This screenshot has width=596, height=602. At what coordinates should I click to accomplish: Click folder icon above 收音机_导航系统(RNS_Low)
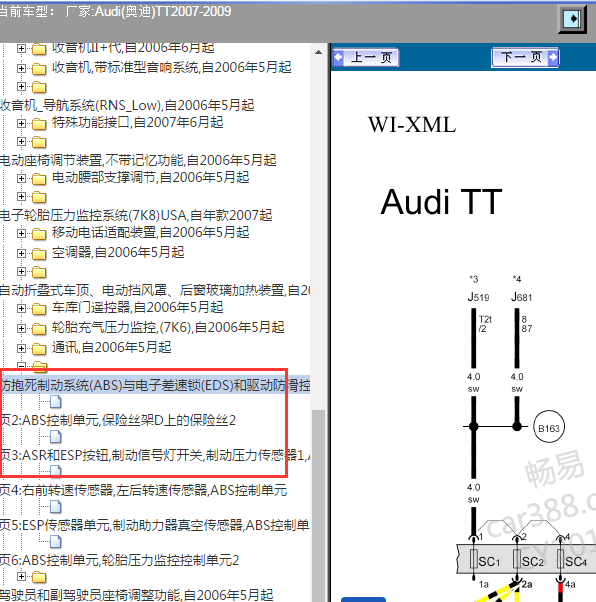39,88
